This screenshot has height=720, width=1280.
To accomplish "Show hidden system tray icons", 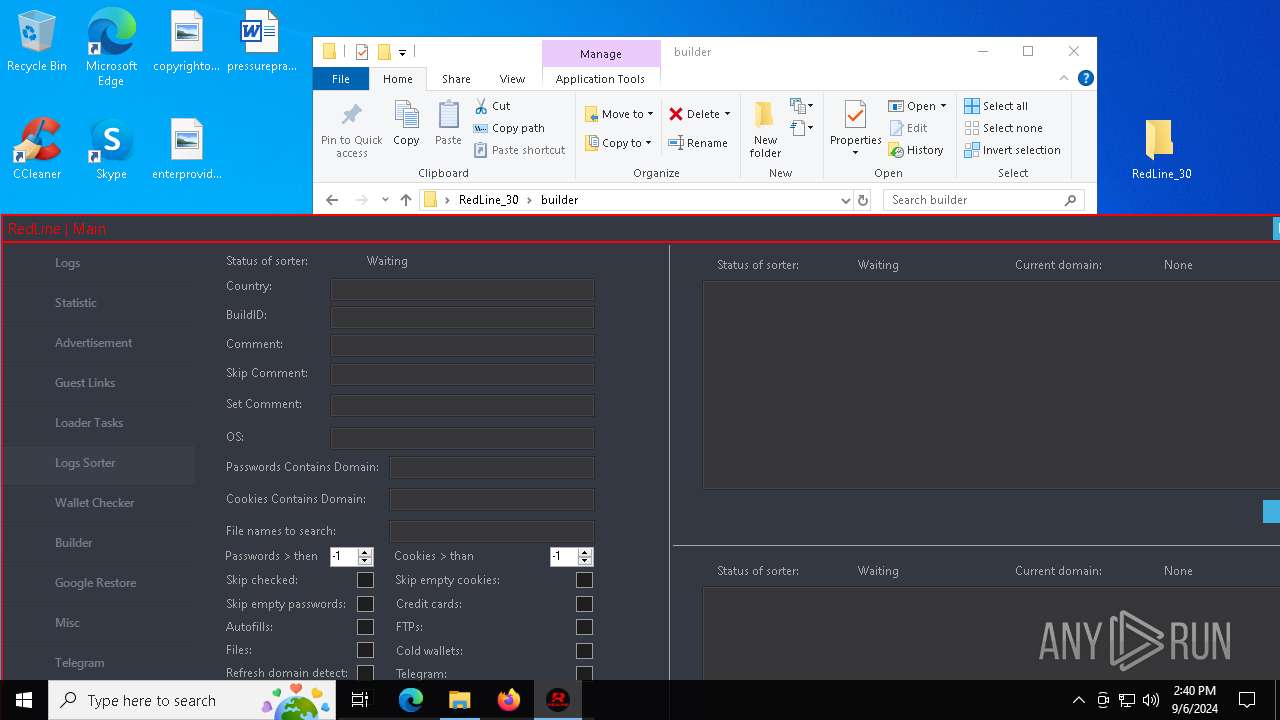I will [1078, 700].
